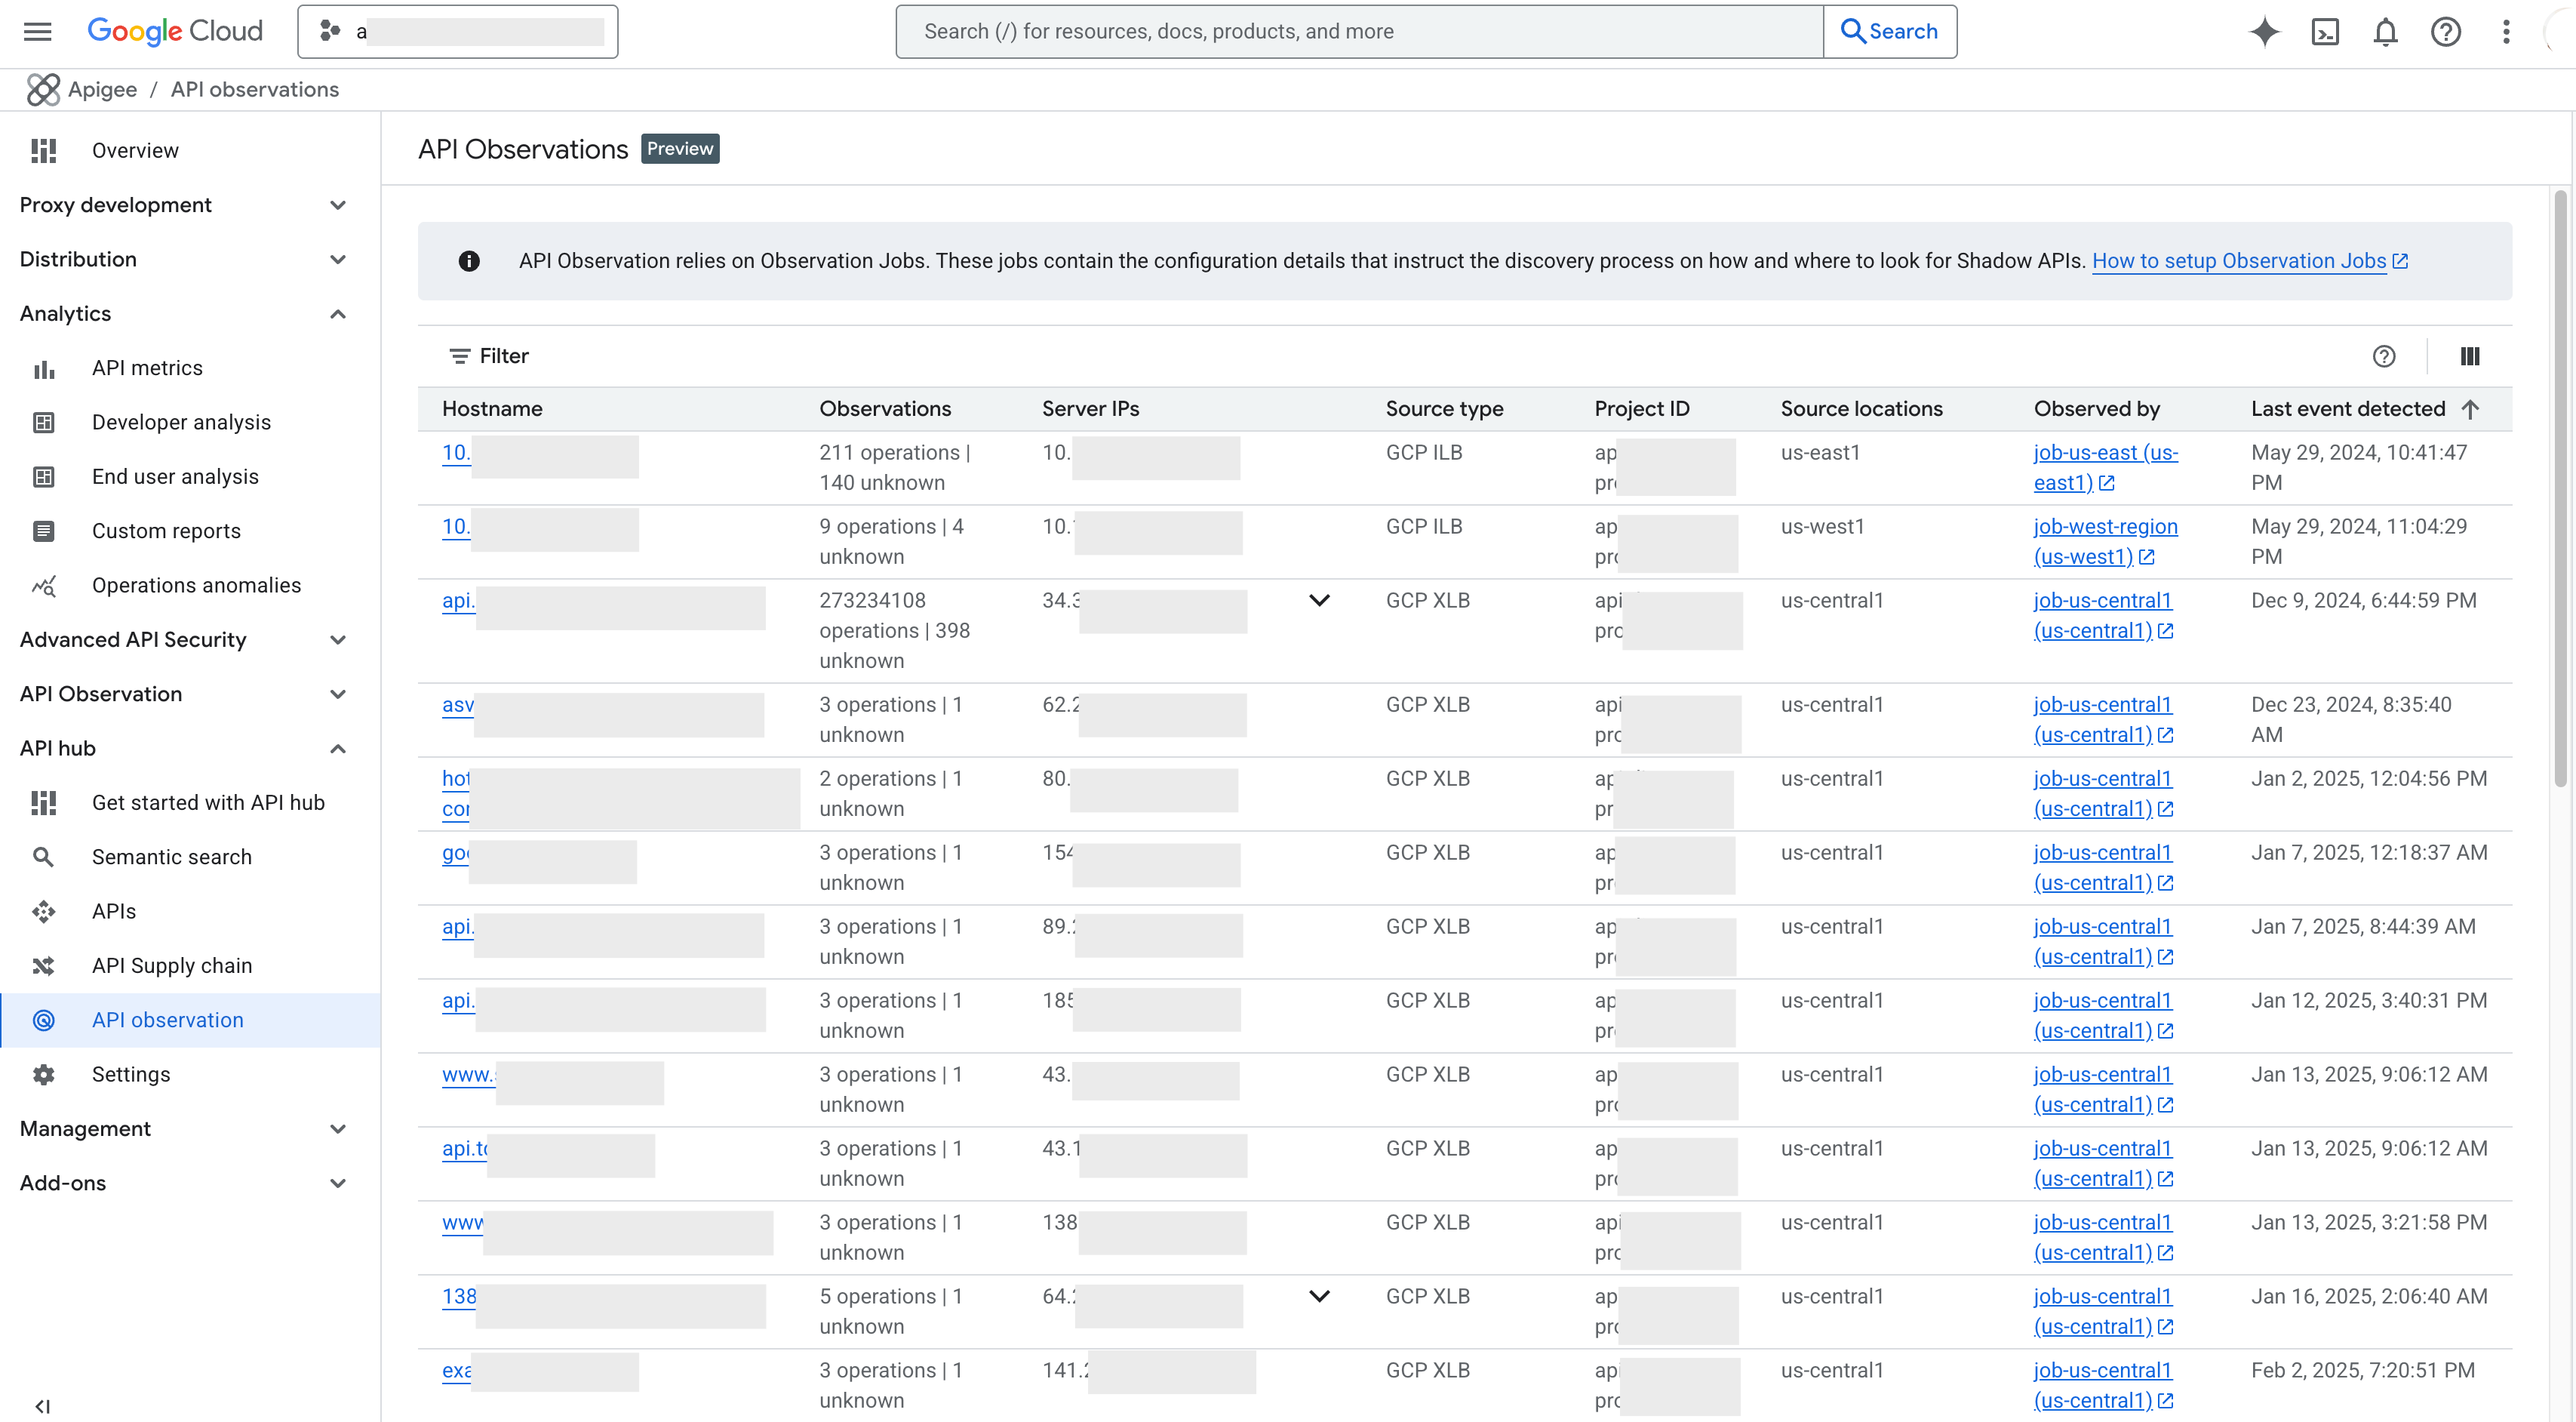Screen dimensions: 2576x1422
Task: Open the help question mark in the top bar
Action: pyautogui.click(x=2445, y=31)
